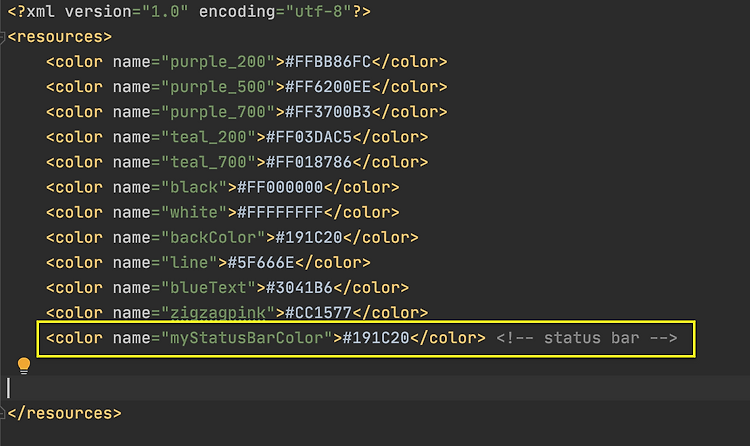Click the blueText color name
This screenshot has width=750, height=446.
[208, 288]
